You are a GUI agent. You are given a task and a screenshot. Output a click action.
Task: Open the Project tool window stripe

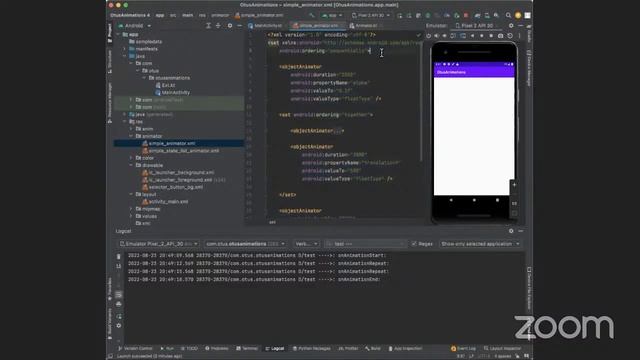point(109,33)
